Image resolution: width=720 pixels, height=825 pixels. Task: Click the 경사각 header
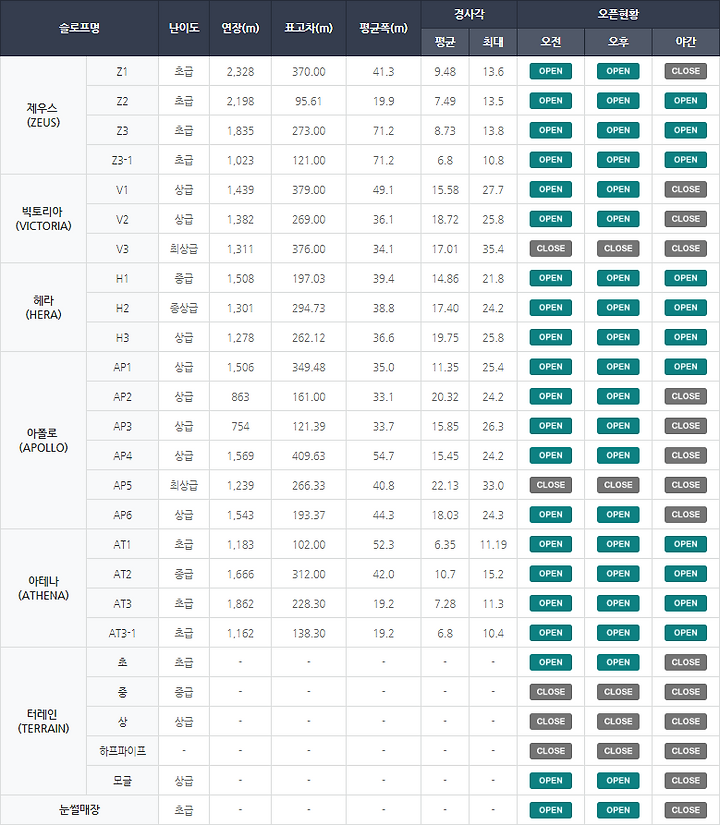469,14
